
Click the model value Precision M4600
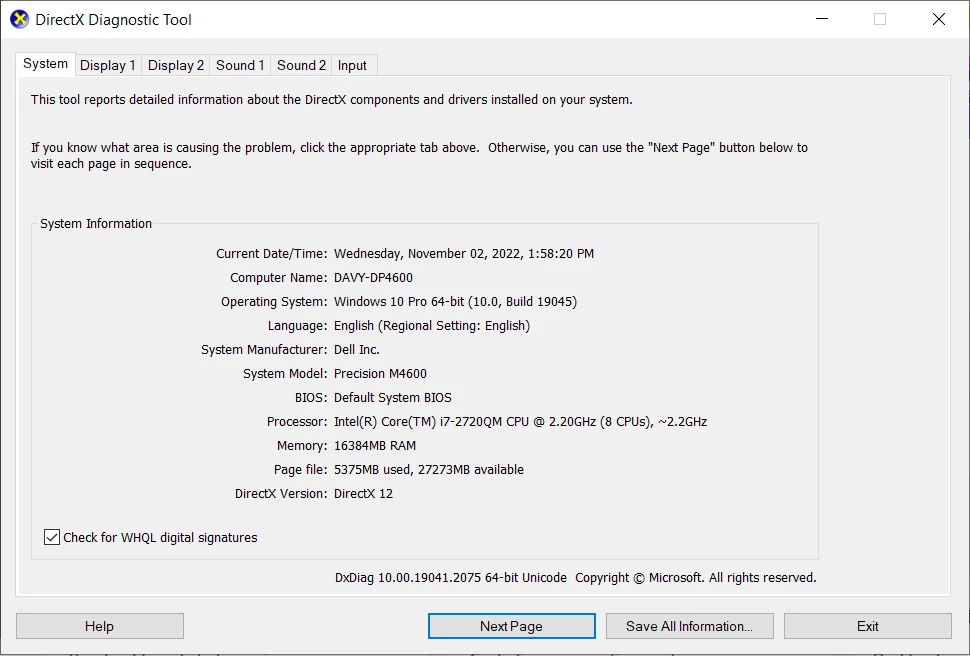click(380, 374)
